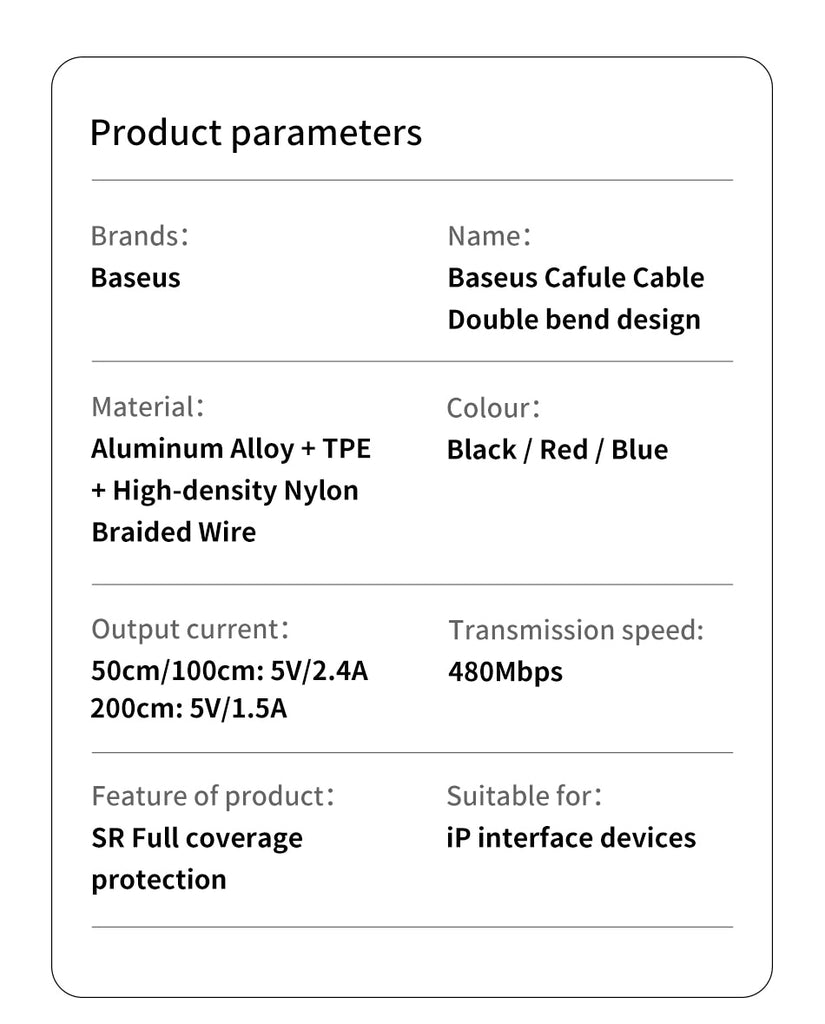Viewport: 825px width, 1024px height.
Task: Click the Transmission speed label
Action: coord(576,630)
